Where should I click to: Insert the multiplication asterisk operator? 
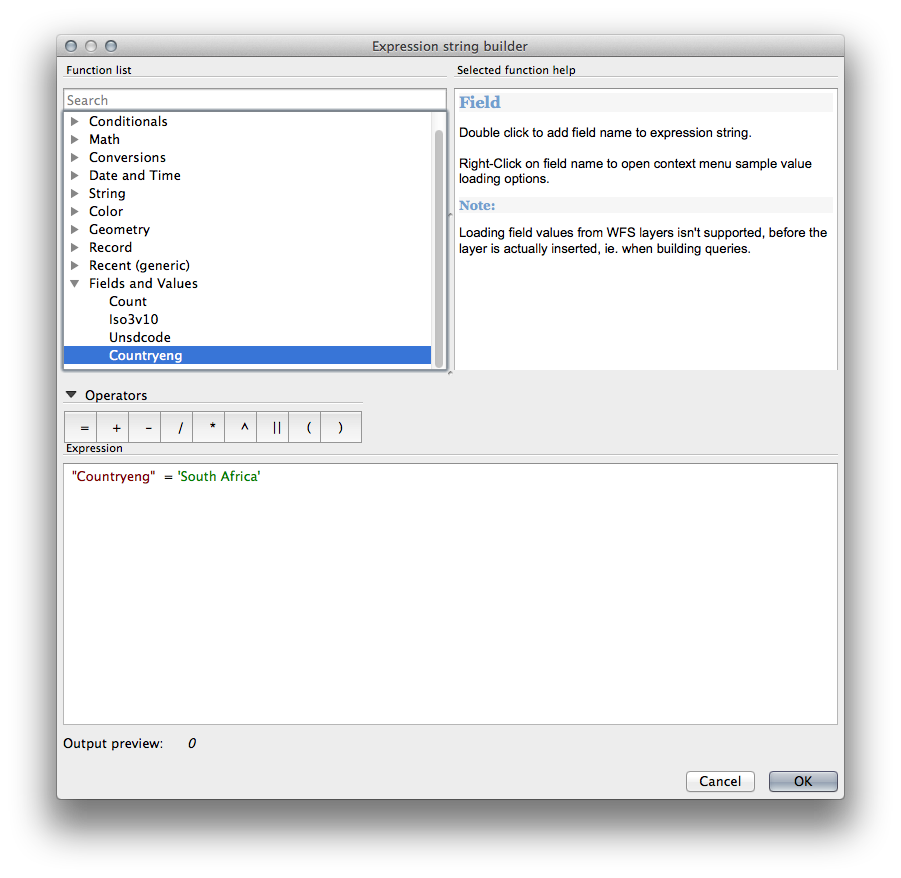(212, 428)
